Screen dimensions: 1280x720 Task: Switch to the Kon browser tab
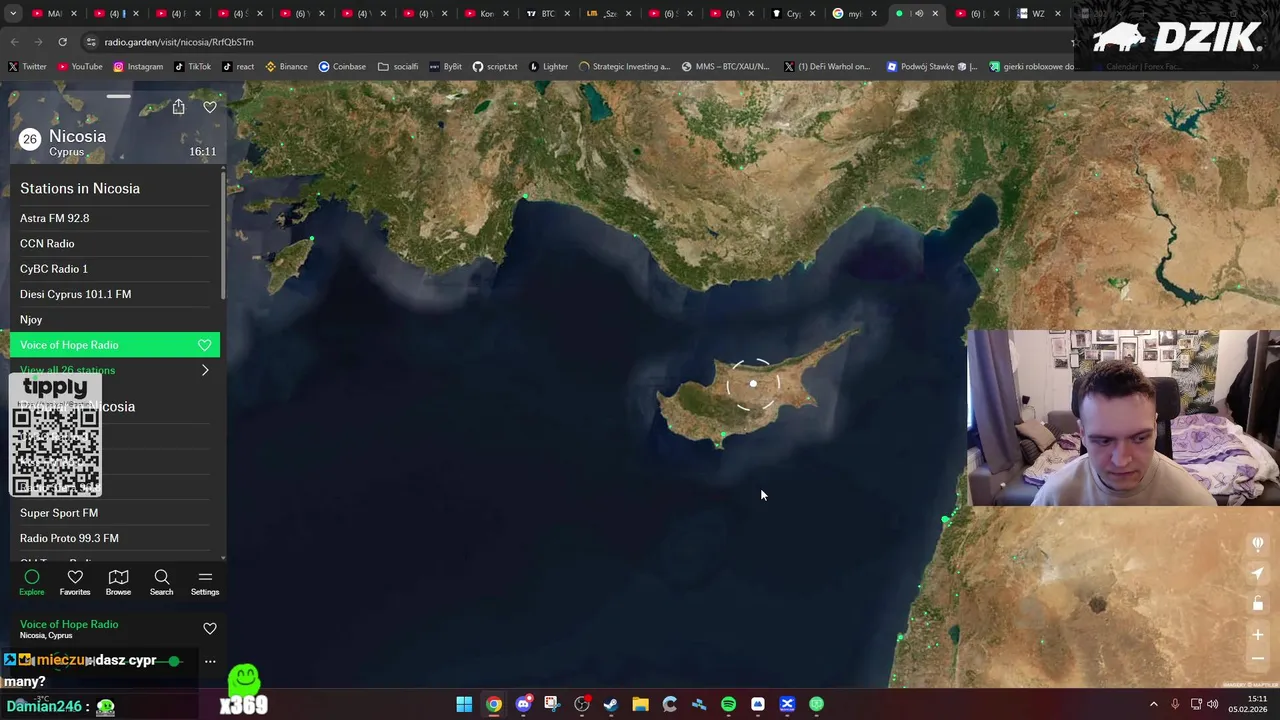[486, 14]
